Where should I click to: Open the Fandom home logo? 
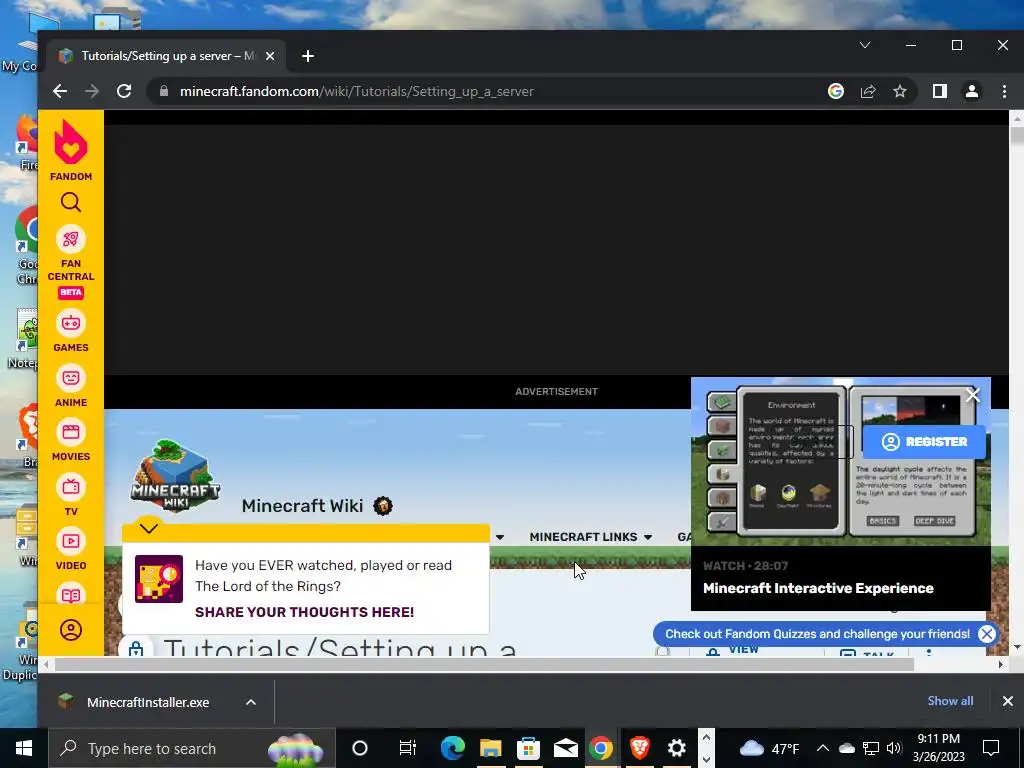[71, 150]
